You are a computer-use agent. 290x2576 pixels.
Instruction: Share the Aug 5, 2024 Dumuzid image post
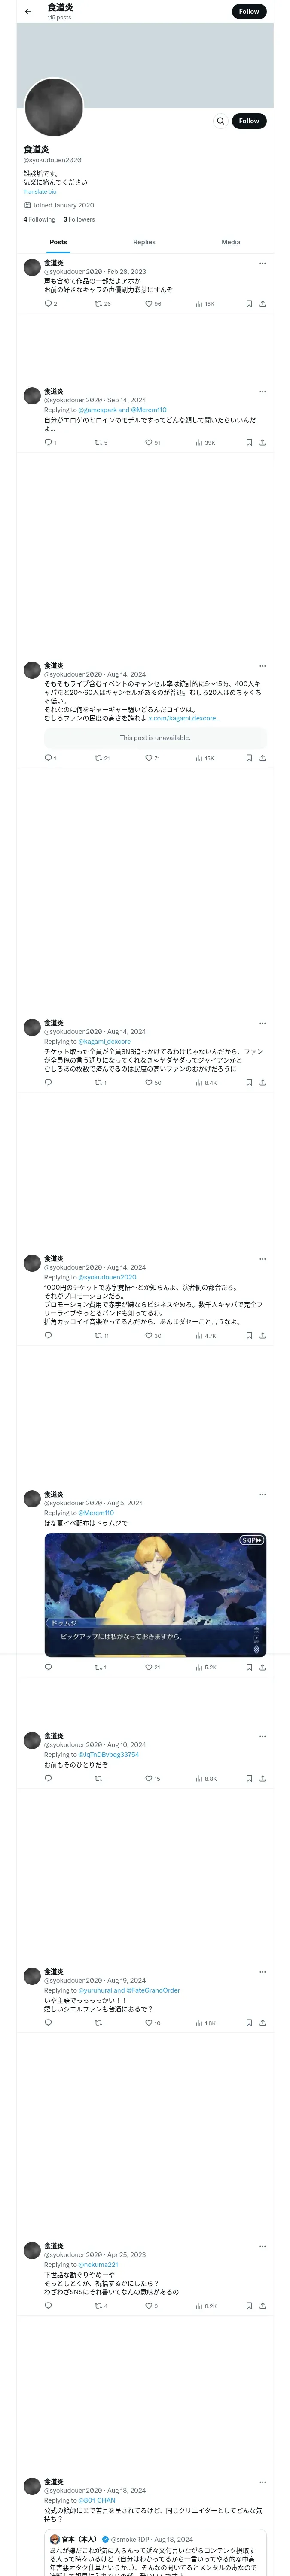pos(262,1667)
